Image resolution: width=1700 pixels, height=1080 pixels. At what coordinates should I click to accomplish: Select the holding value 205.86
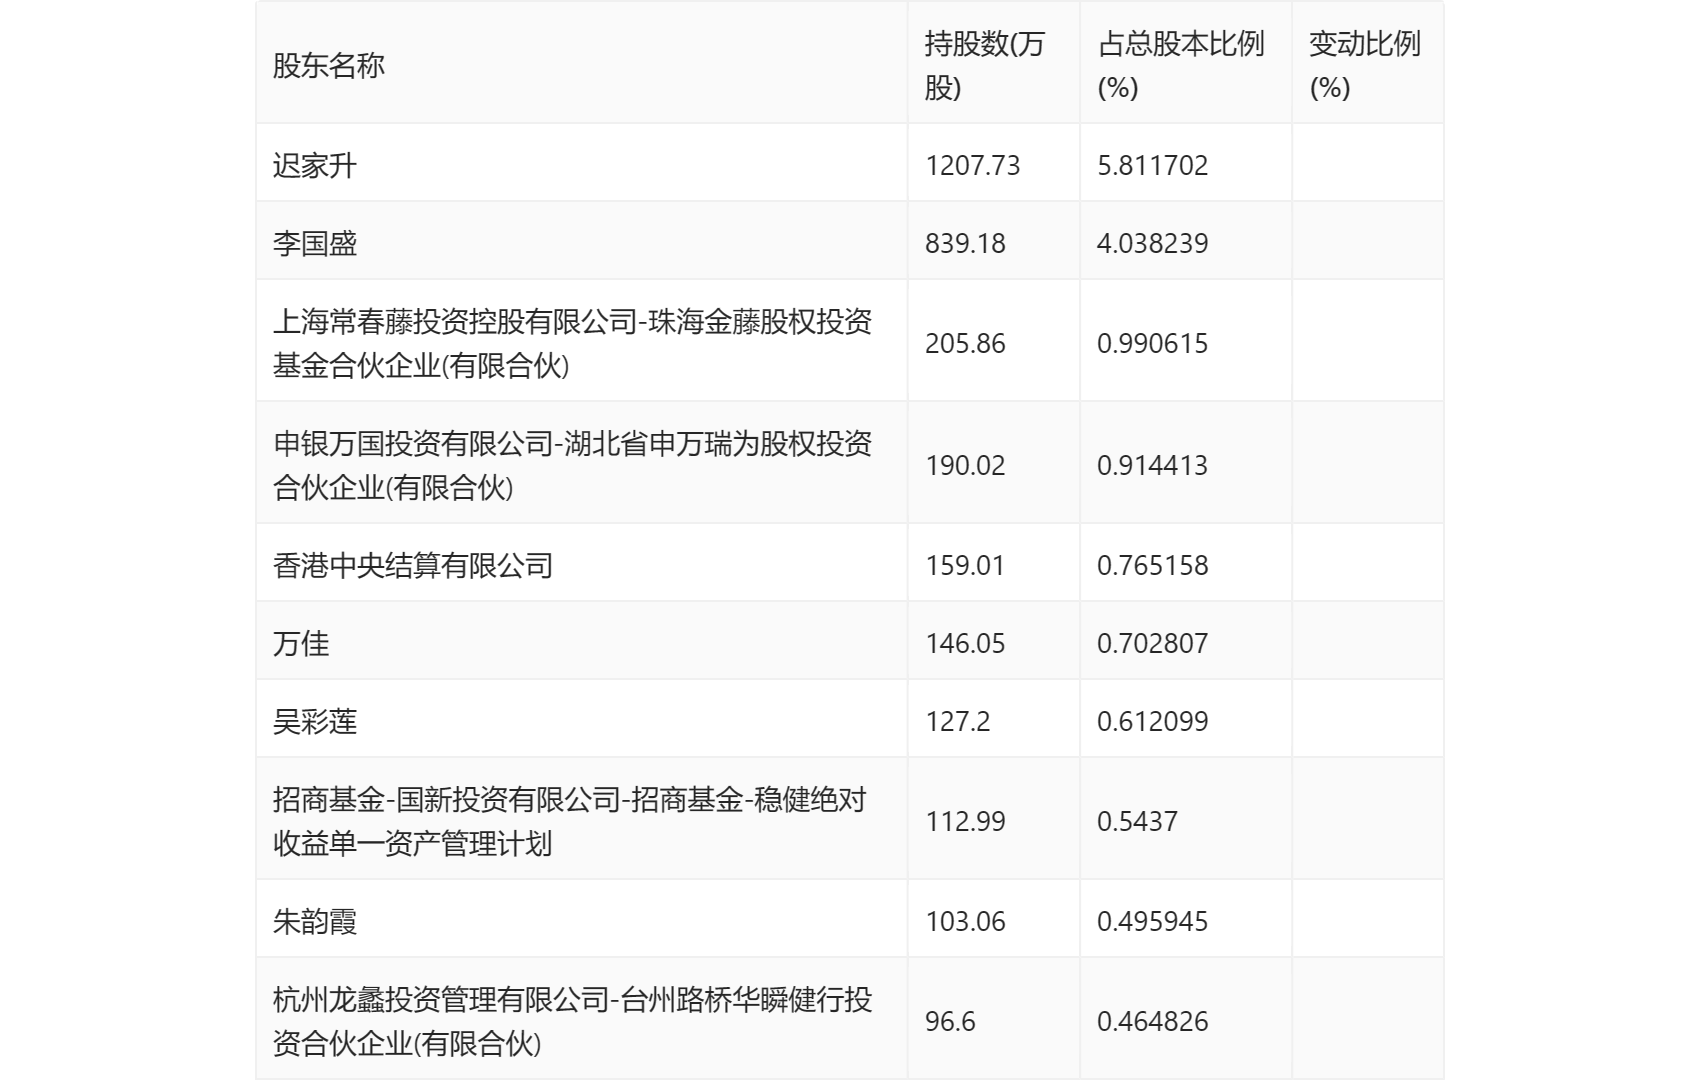pyautogui.click(x=965, y=343)
